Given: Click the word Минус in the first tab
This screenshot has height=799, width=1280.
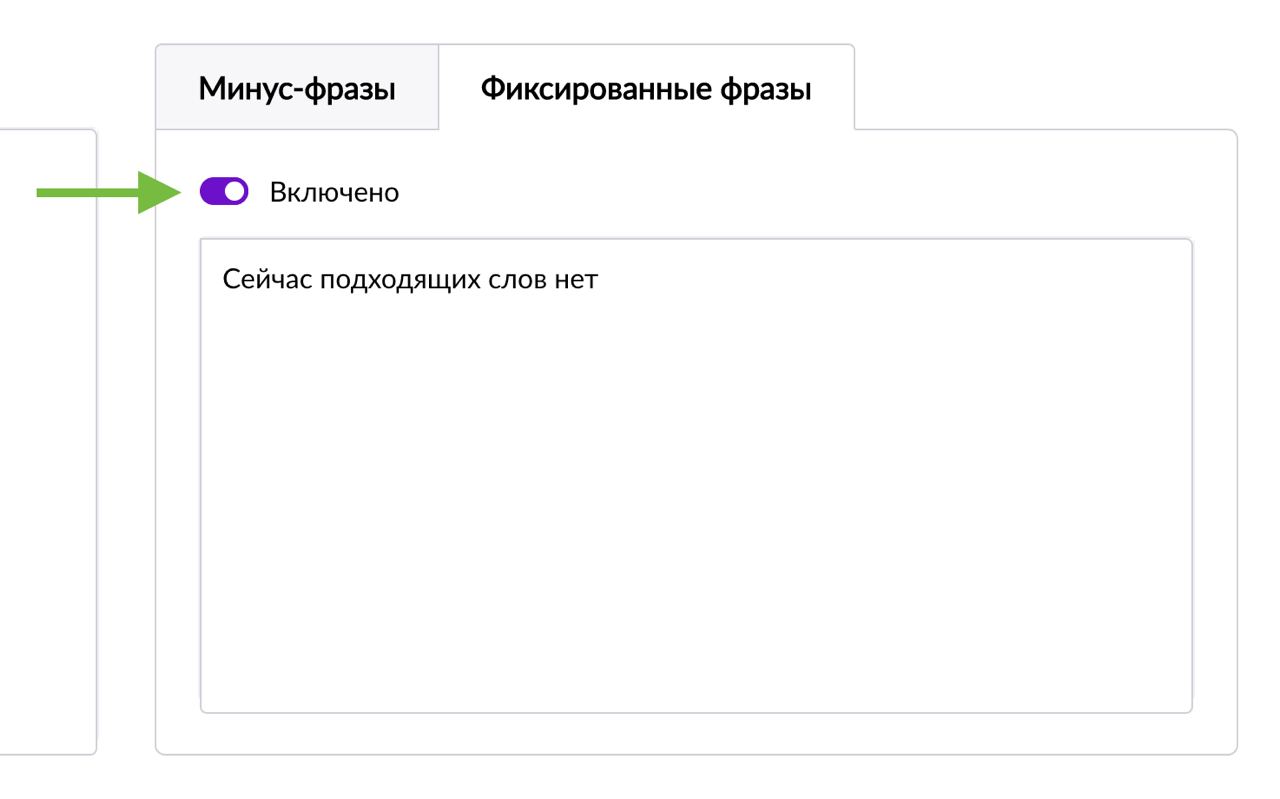Looking at the screenshot, I should pyautogui.click(x=243, y=89).
